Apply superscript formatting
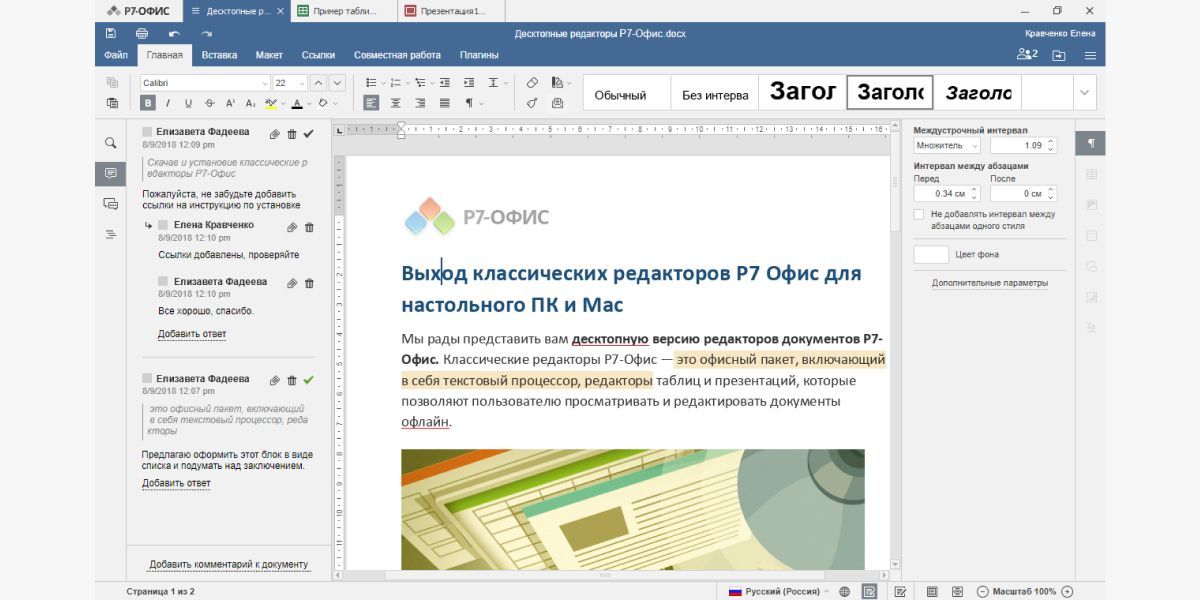The image size is (1200, 600). tap(230, 102)
